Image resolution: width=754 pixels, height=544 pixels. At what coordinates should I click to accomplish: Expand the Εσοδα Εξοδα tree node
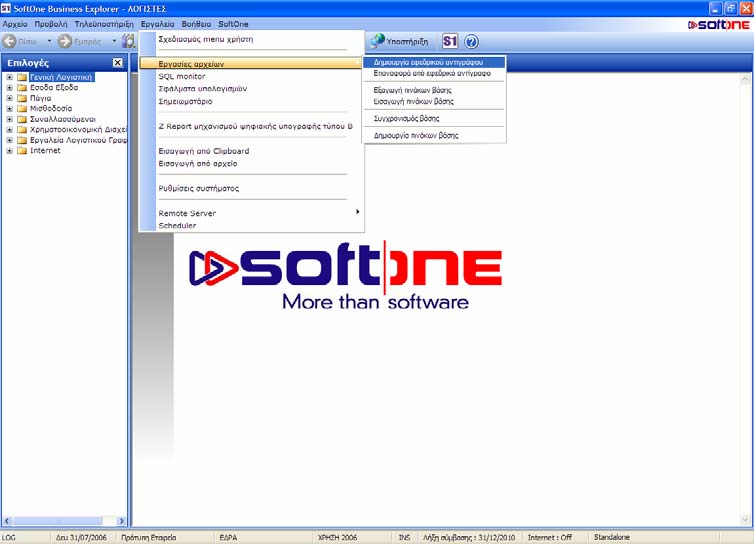tap(9, 88)
